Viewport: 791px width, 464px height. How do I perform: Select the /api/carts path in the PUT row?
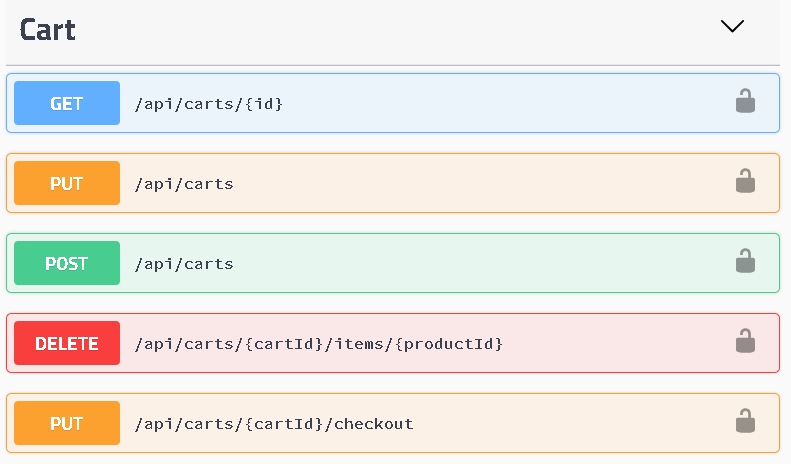(x=183, y=183)
